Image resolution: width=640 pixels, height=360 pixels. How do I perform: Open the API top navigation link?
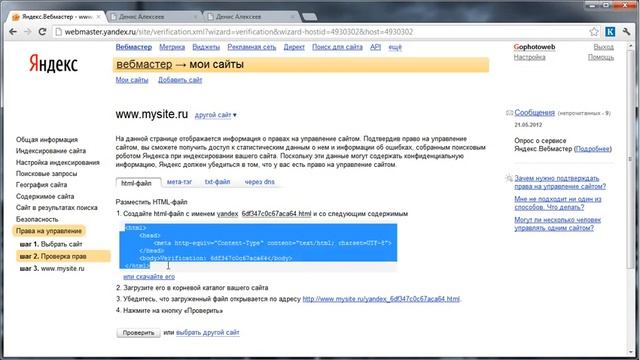(375, 47)
